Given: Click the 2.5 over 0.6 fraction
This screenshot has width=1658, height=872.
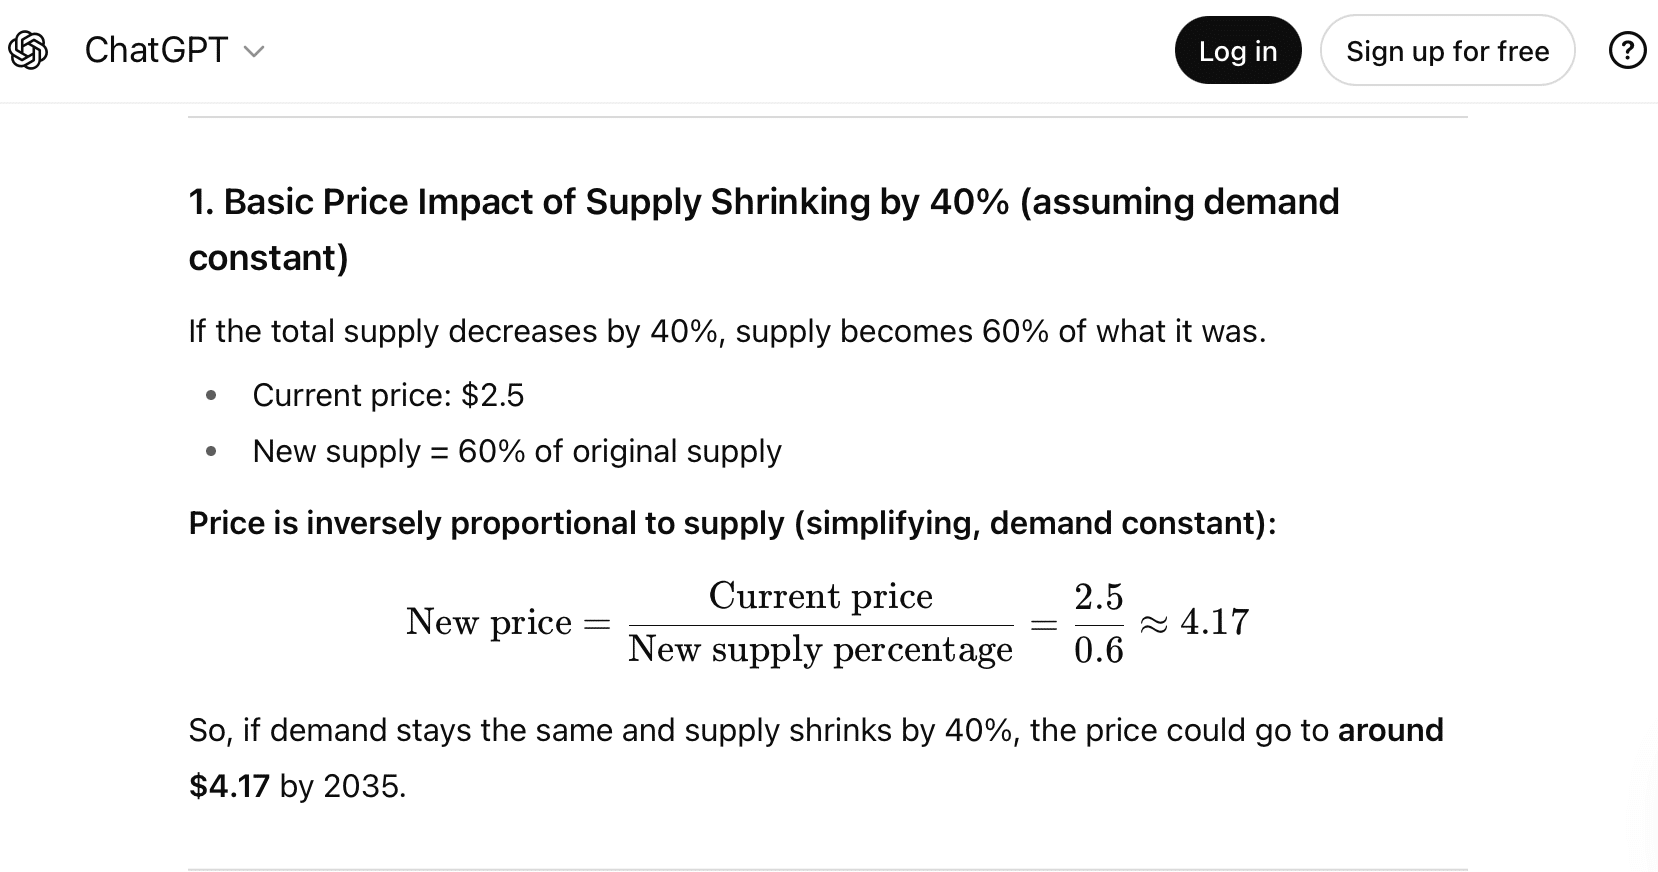Looking at the screenshot, I should point(1098,623).
